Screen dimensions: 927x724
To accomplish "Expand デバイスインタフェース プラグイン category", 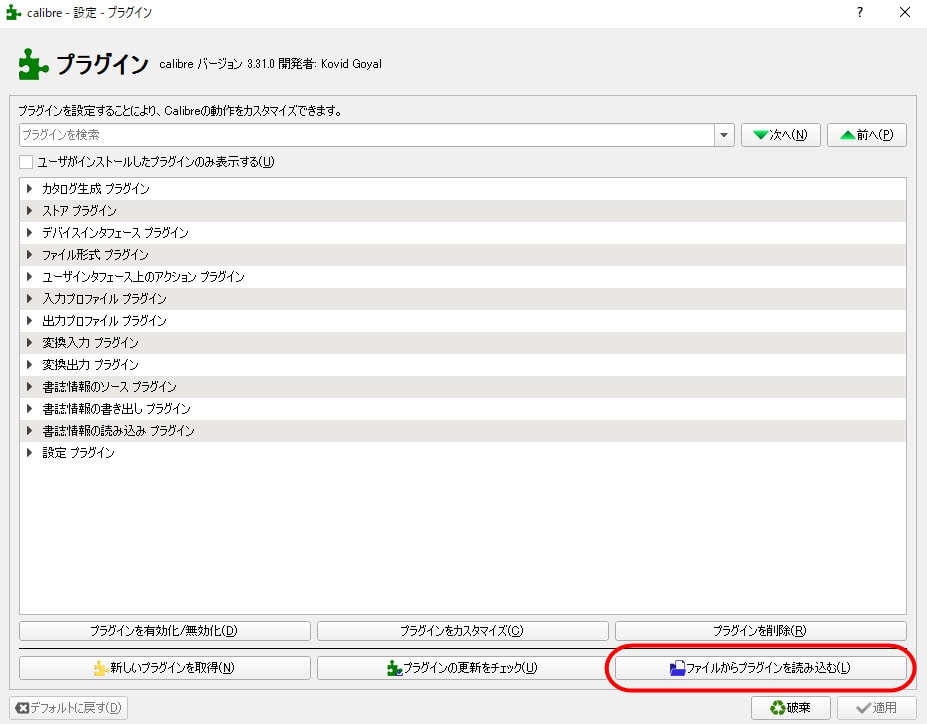I will click(x=29, y=232).
